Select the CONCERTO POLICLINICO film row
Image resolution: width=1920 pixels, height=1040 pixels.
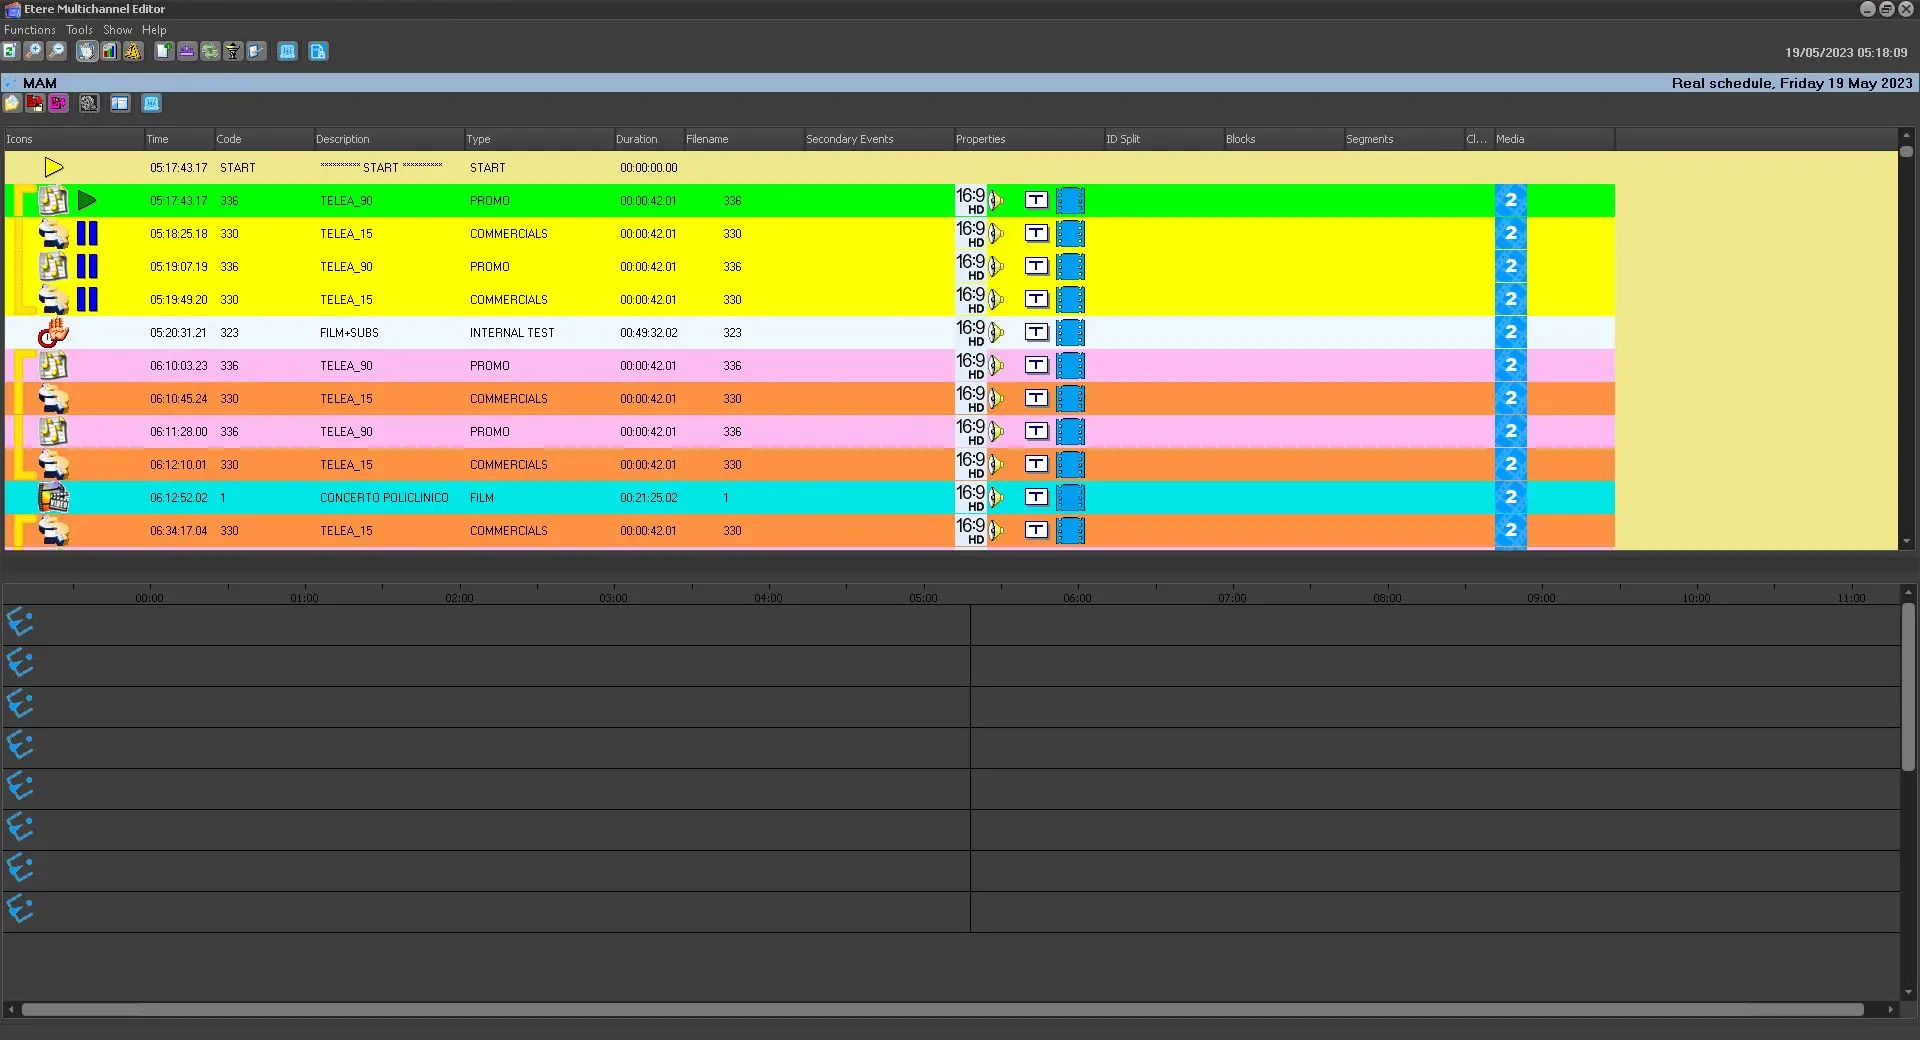[384, 498]
